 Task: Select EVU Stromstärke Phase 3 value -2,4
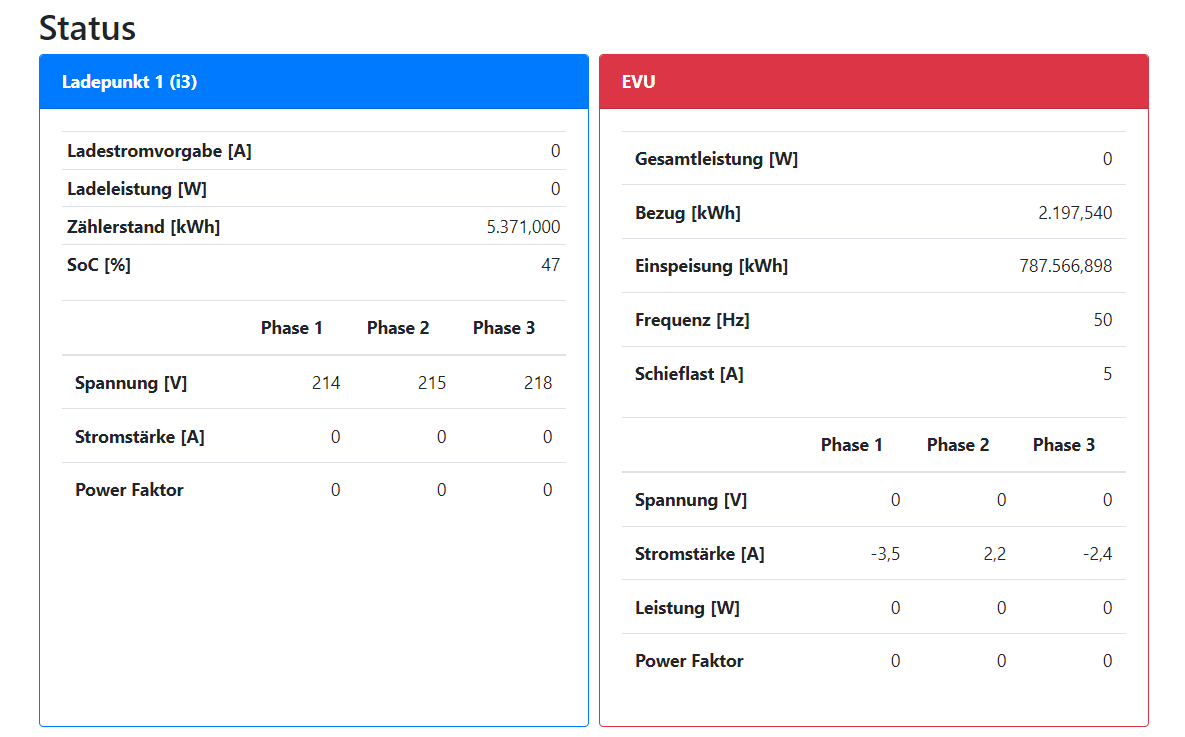click(1098, 554)
